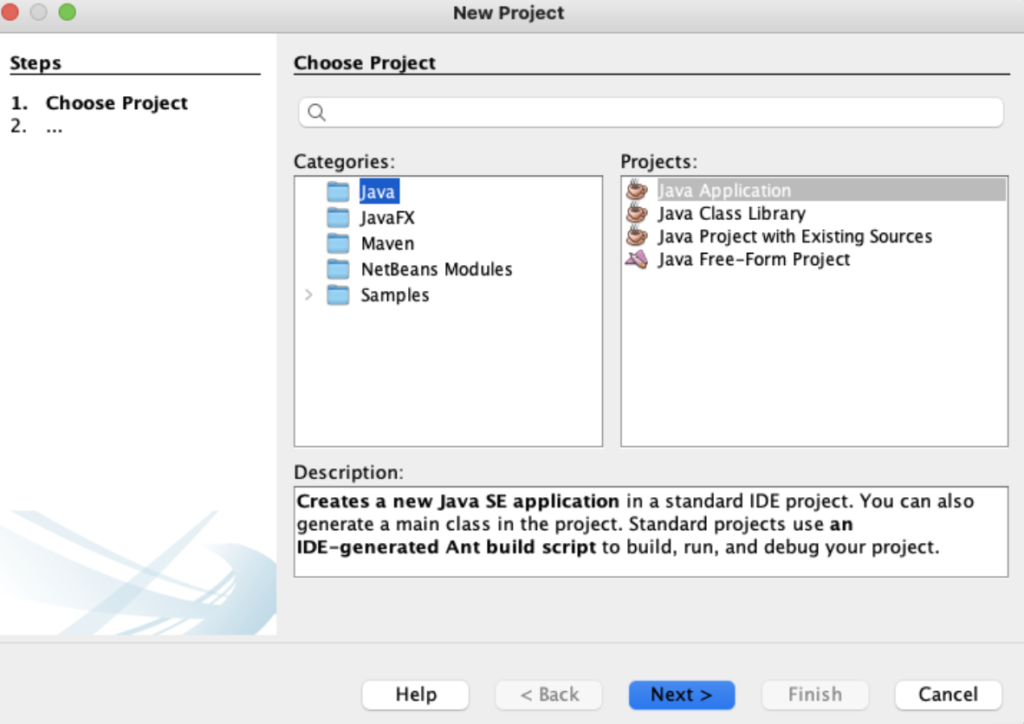
Task: Click the Java Class Library icon
Action: tap(636, 213)
